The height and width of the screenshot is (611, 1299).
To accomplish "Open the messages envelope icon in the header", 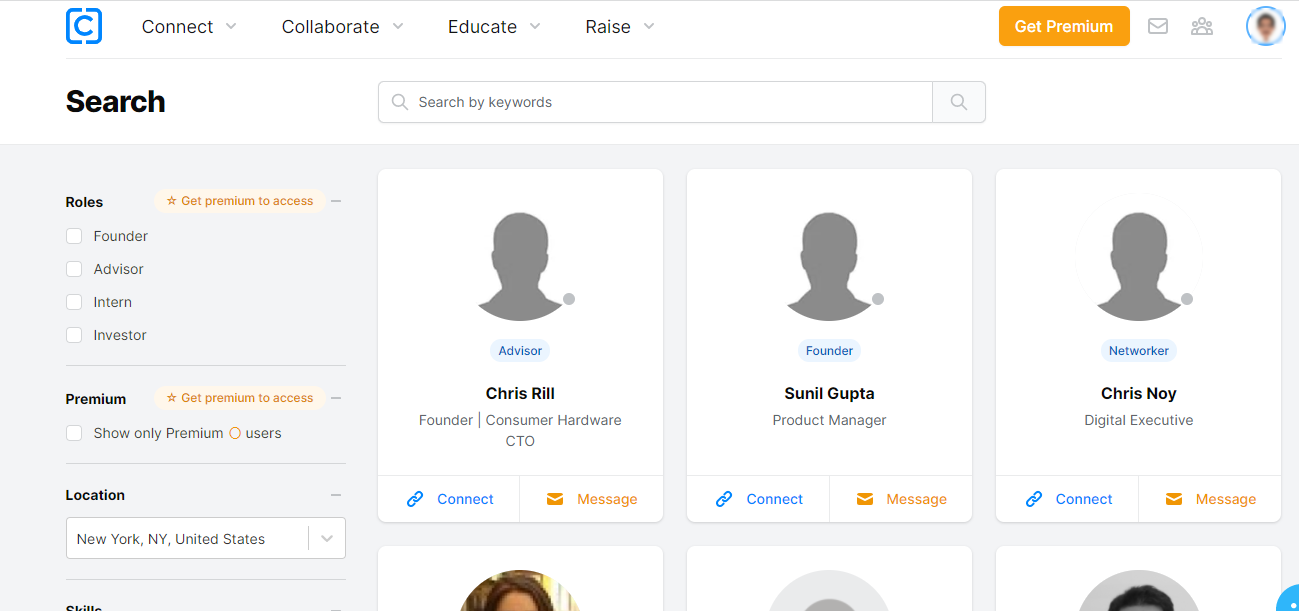I will [1157, 26].
